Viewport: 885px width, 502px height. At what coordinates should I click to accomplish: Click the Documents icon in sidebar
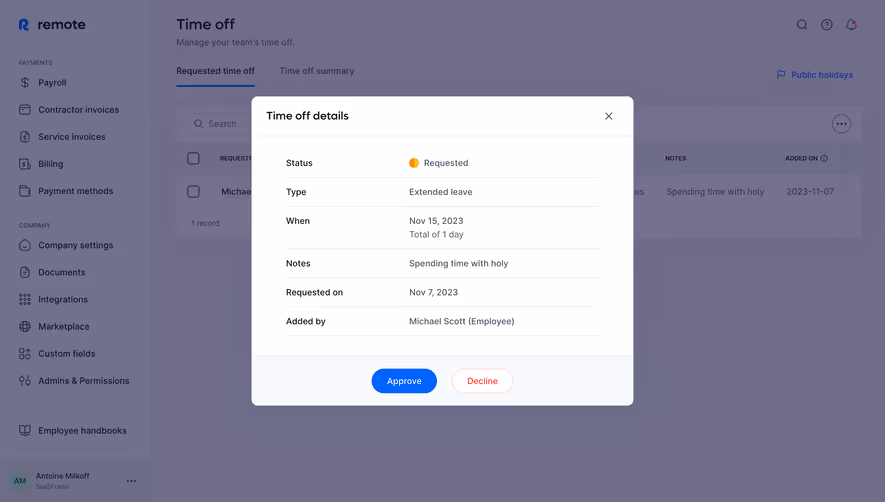[x=25, y=272]
